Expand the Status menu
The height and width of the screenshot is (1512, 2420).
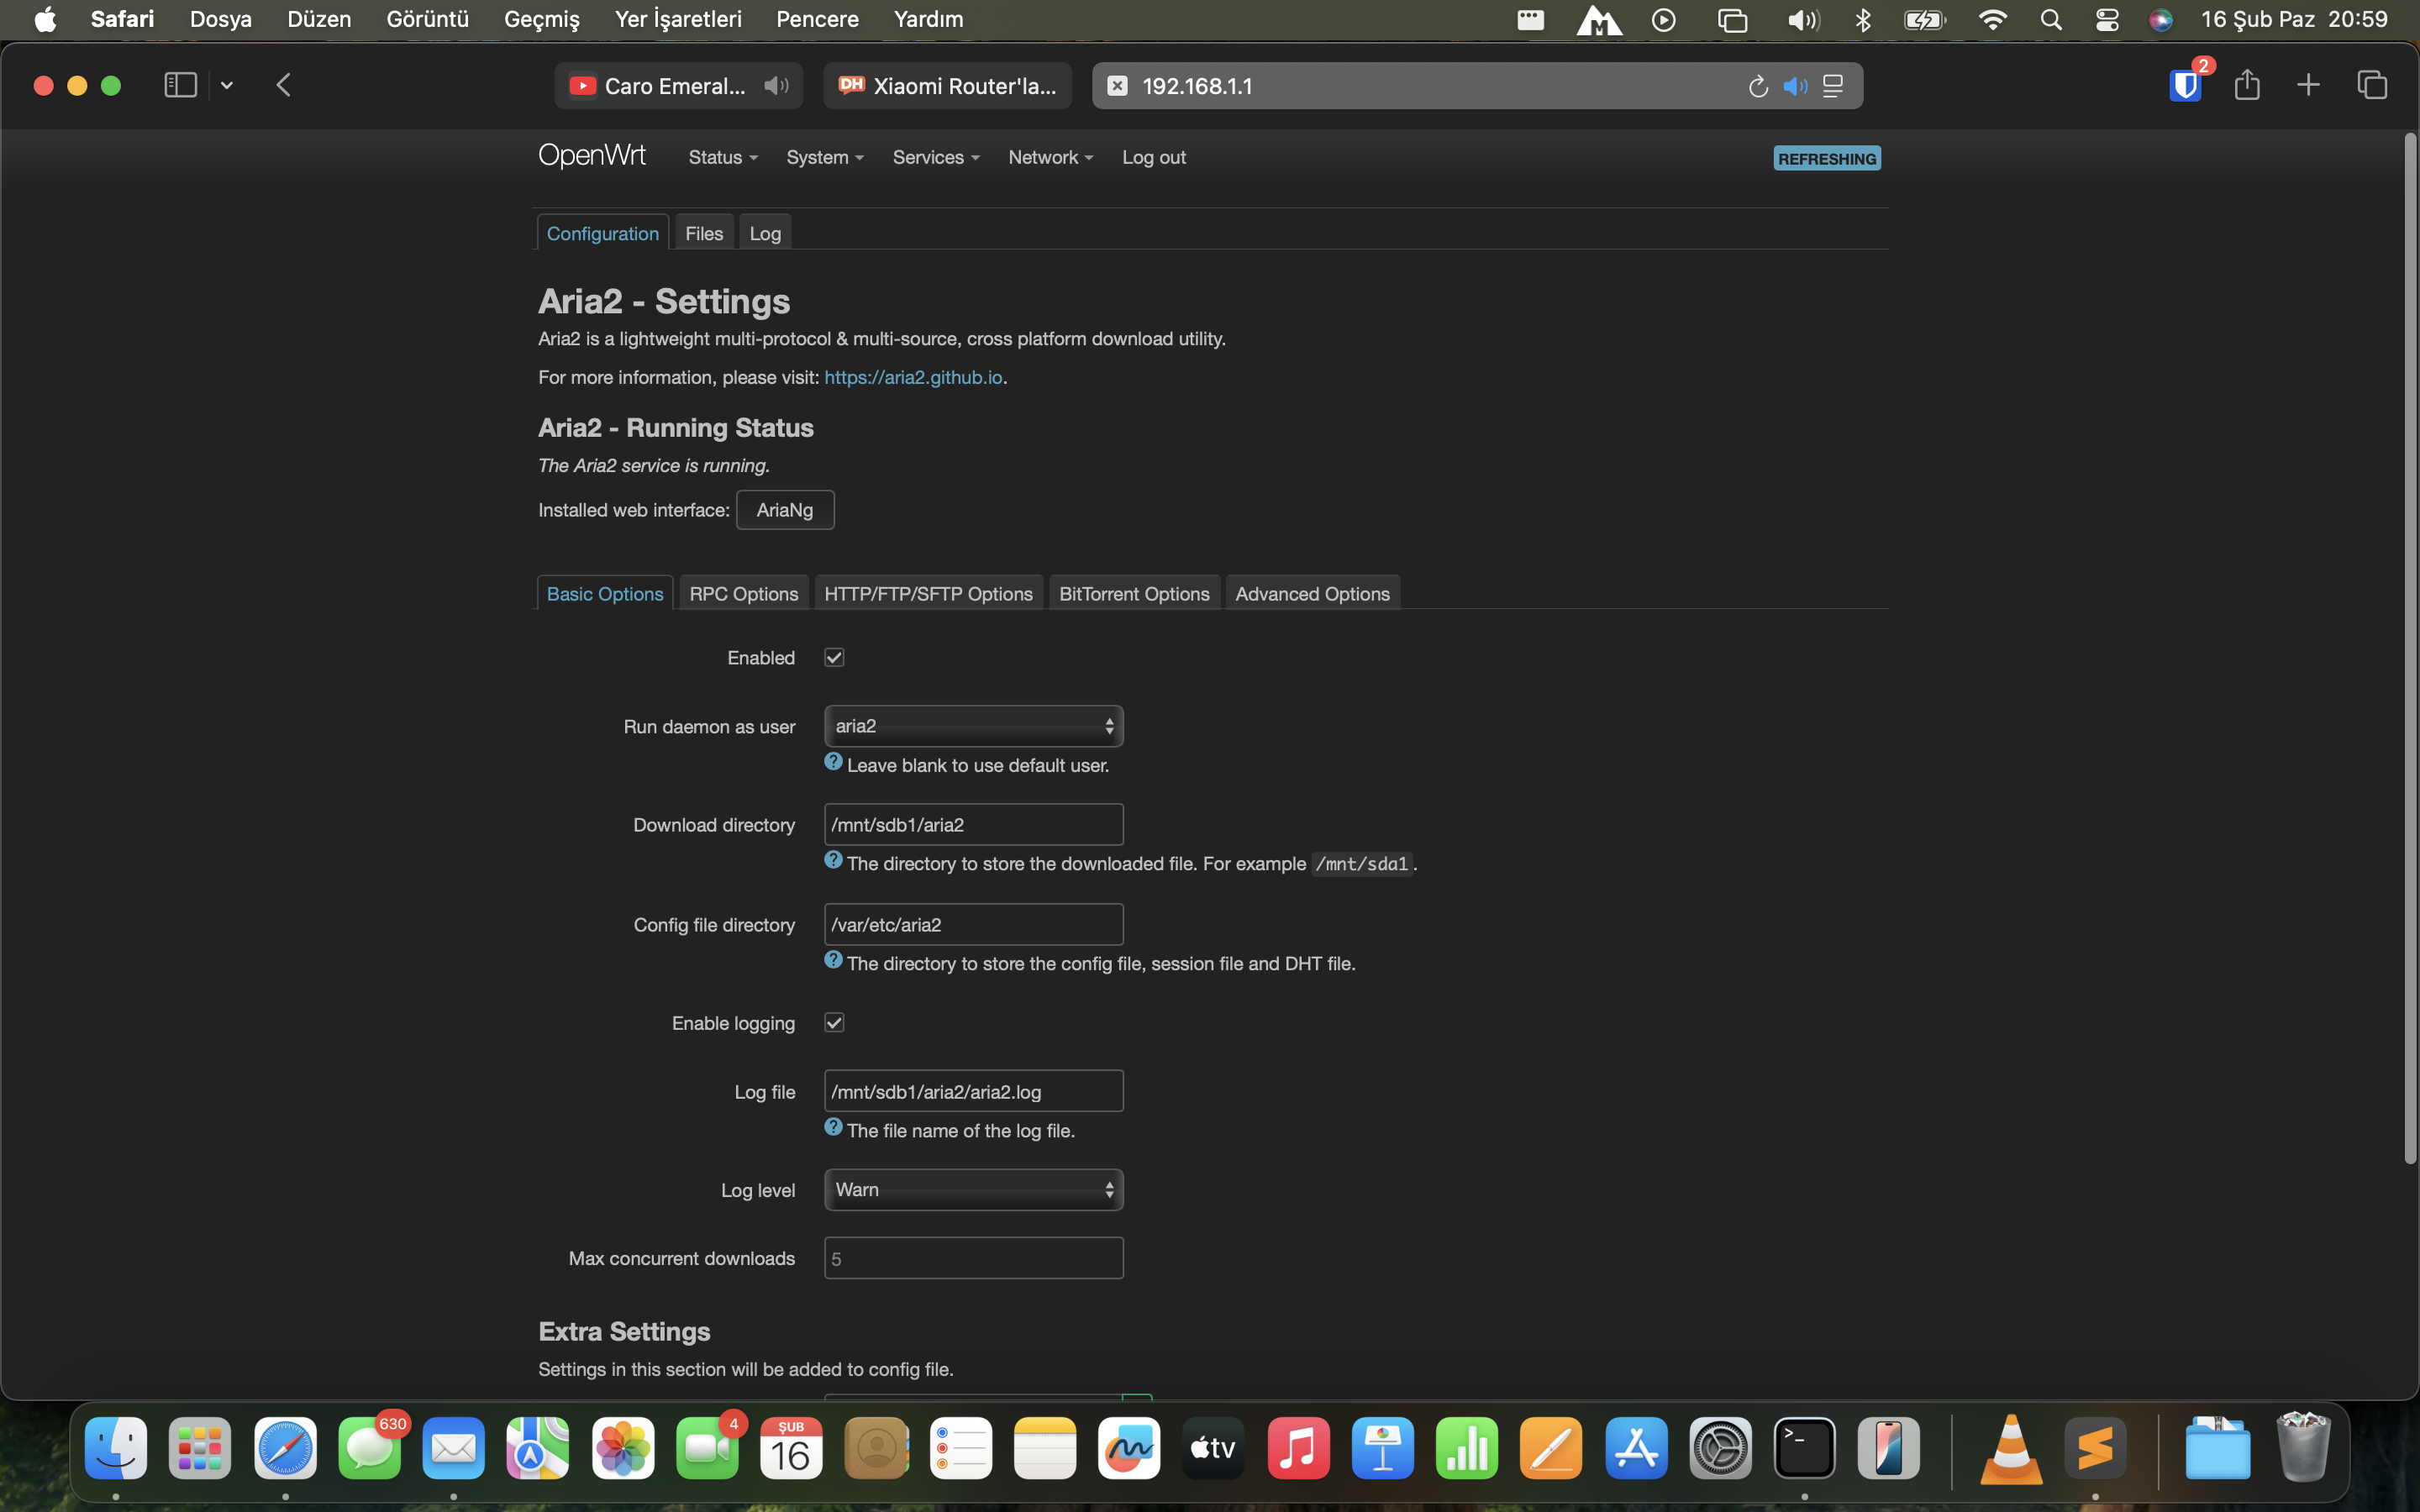723,157
